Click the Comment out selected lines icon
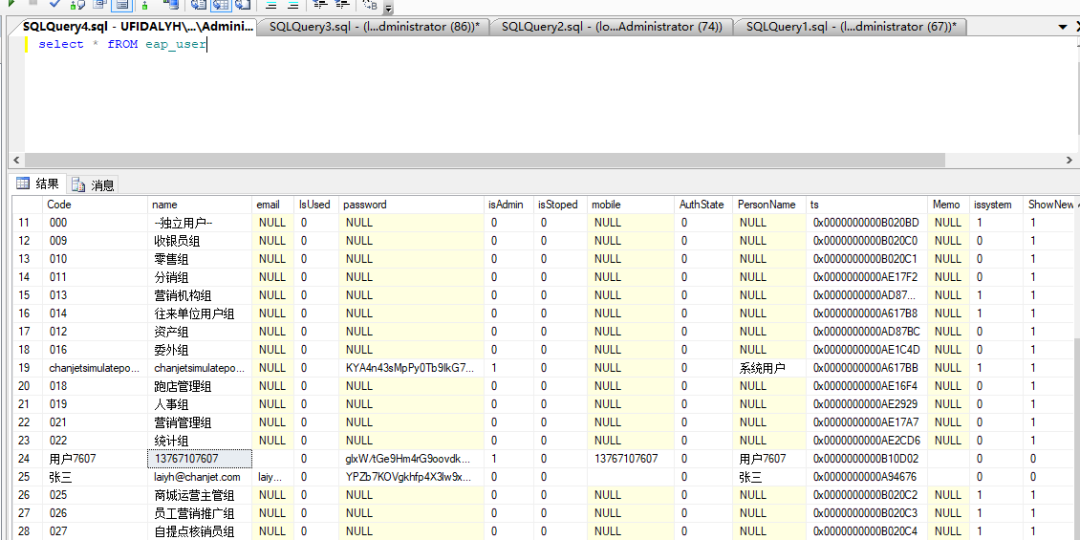This screenshot has height=540, width=1080. [271, 4]
